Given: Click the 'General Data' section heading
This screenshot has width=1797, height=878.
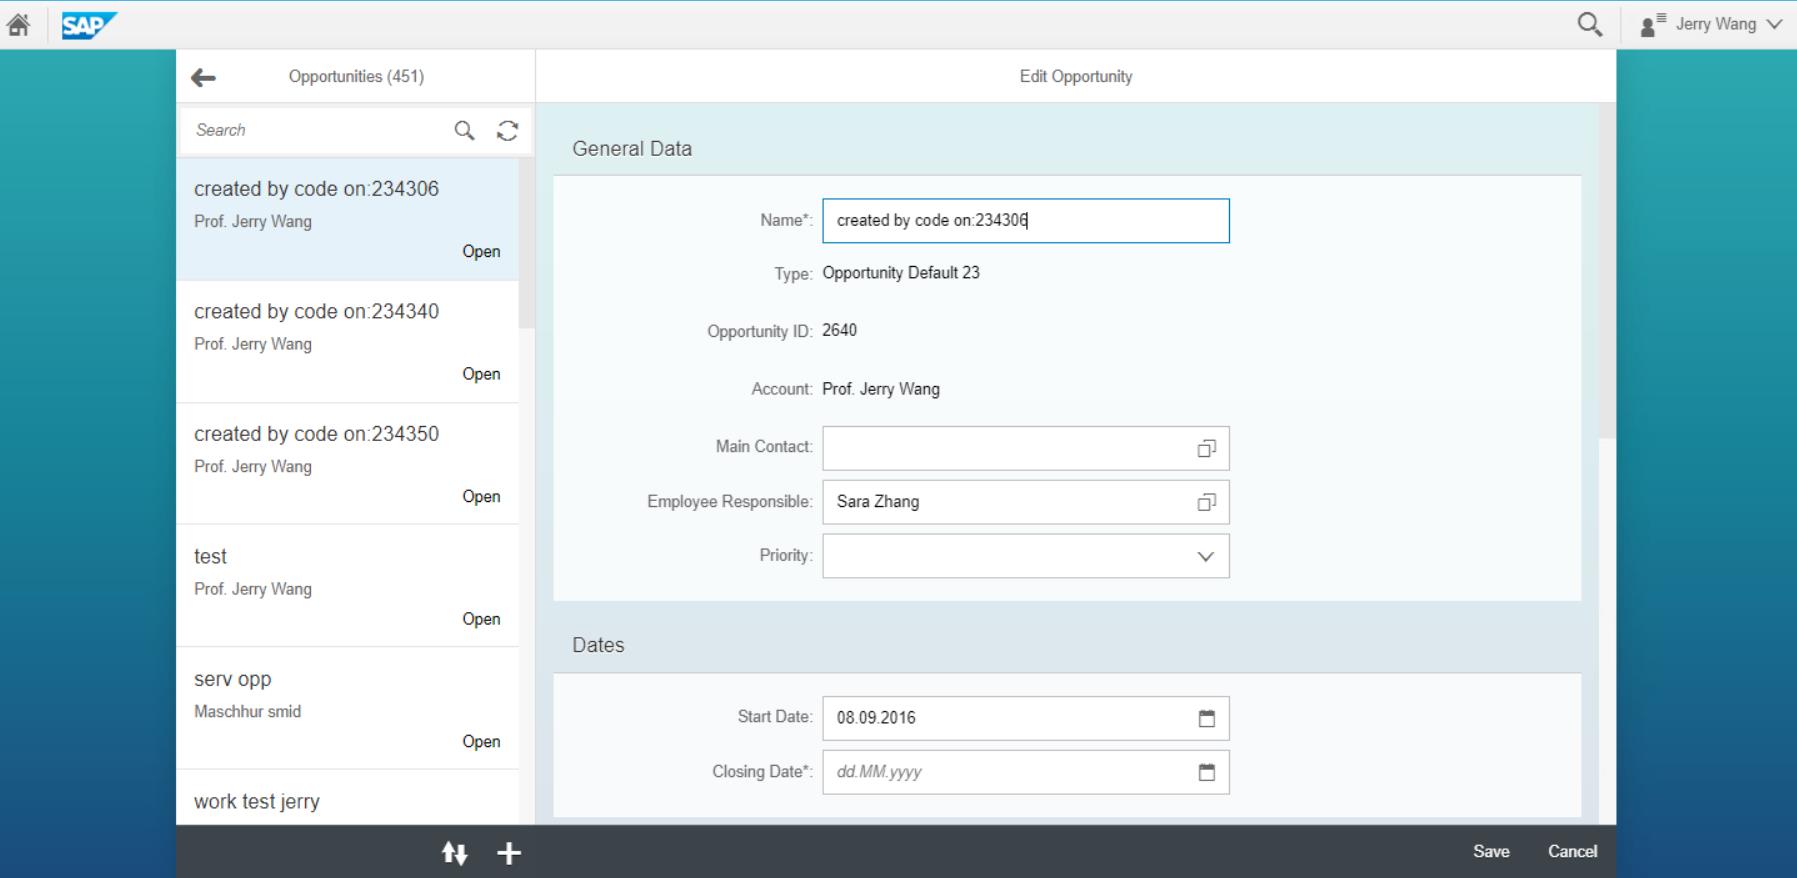Looking at the screenshot, I should [x=632, y=149].
